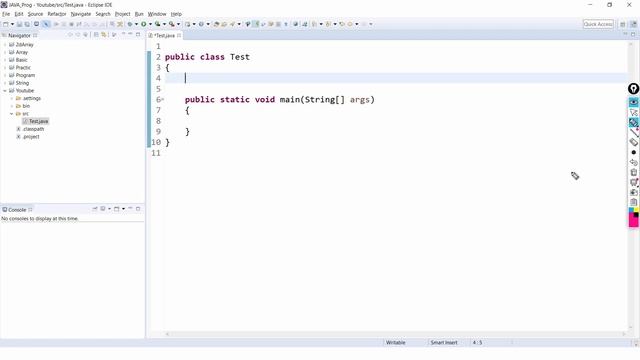Open the Source menu
Viewport: 640px width, 360px height.
pyautogui.click(x=35, y=14)
